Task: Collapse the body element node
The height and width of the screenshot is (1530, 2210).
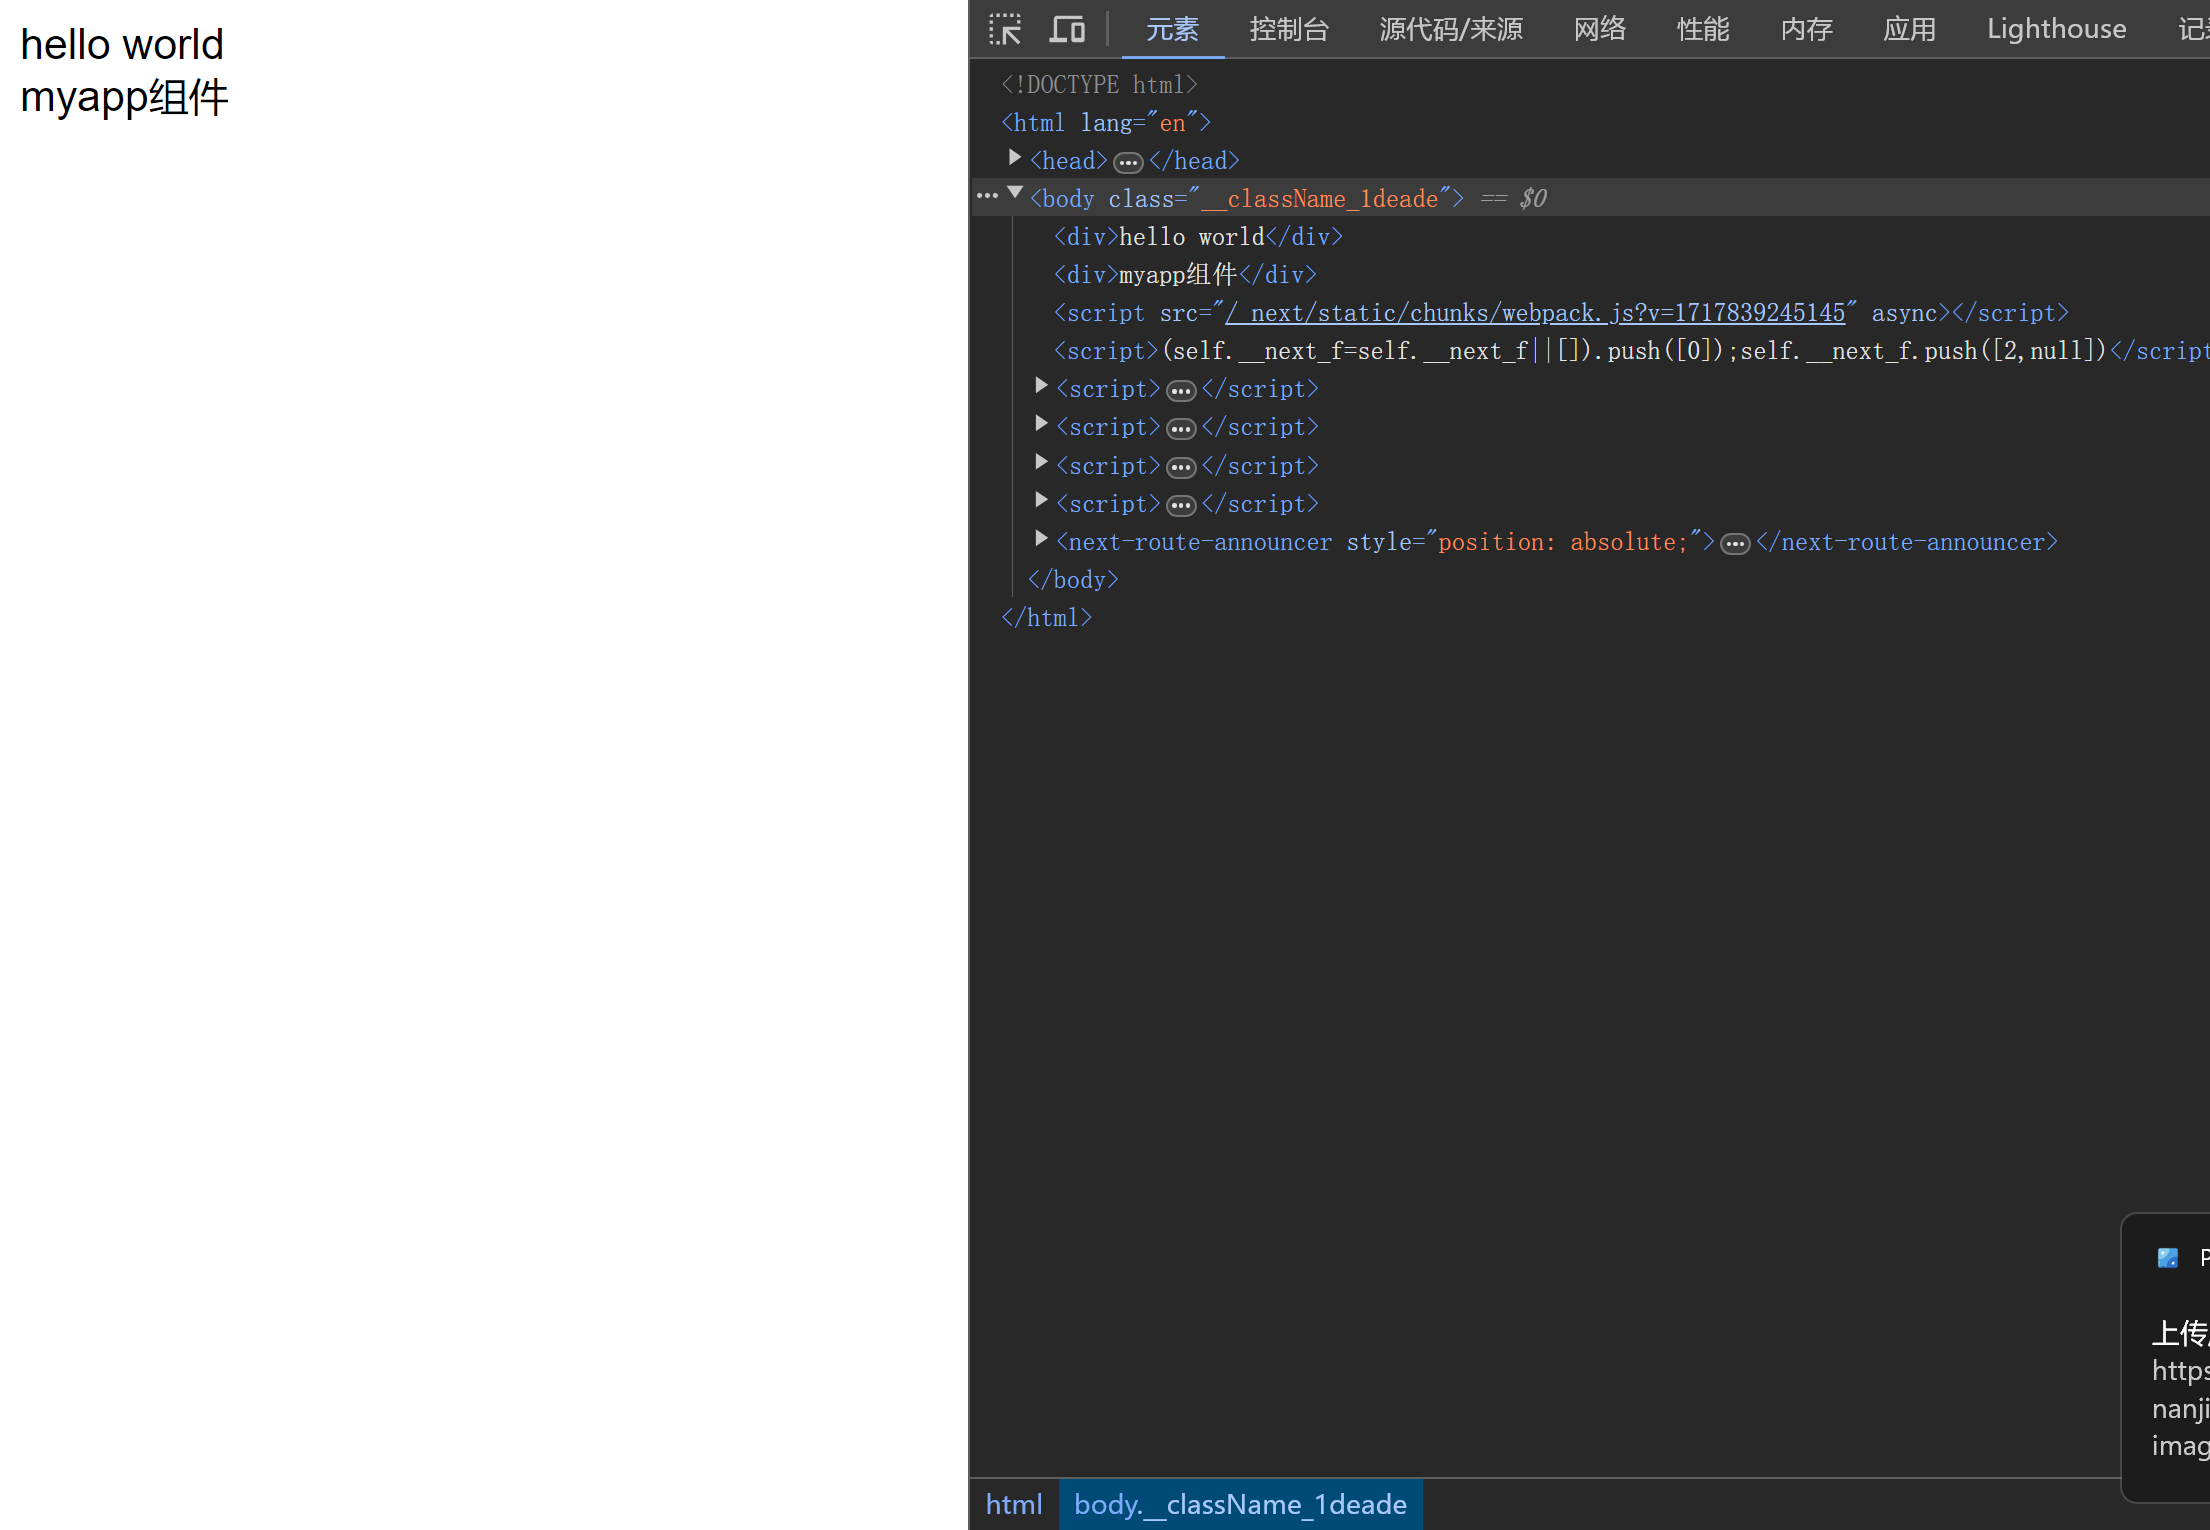Action: [1015, 193]
